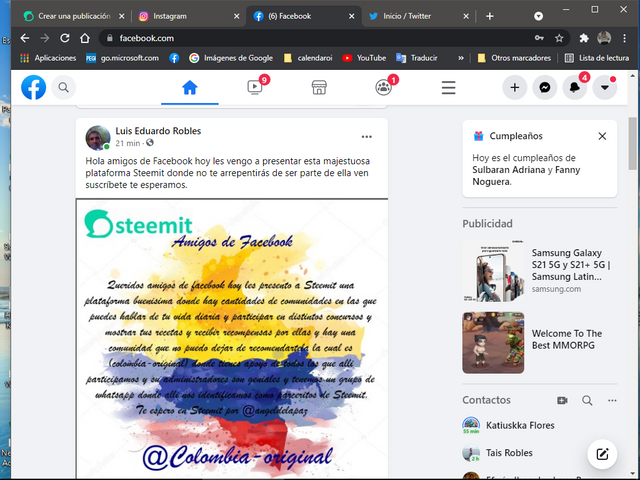Click the 21 min post timestamp
The image size is (640, 480).
point(127,143)
